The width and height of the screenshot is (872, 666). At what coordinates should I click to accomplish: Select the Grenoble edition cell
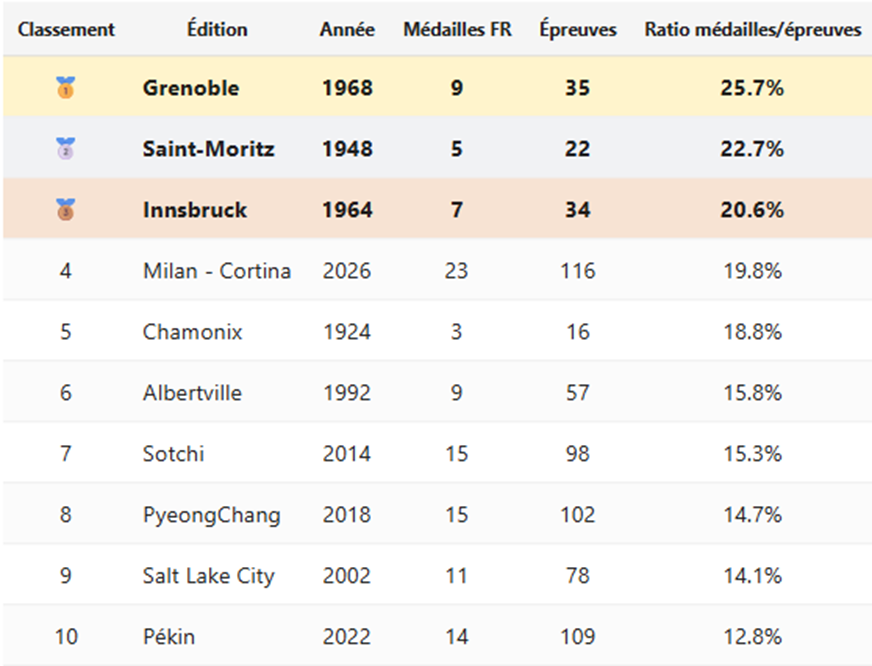pyautogui.click(x=191, y=88)
